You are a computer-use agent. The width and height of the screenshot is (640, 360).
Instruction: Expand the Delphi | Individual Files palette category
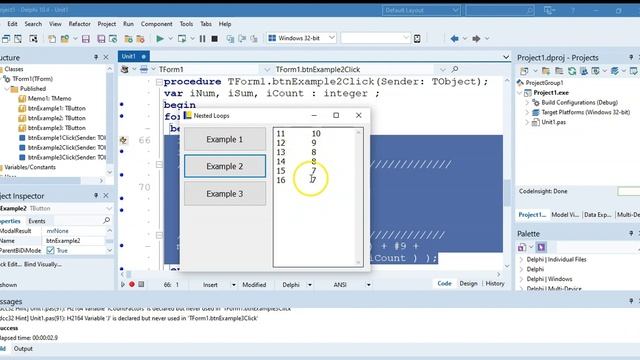point(521,260)
